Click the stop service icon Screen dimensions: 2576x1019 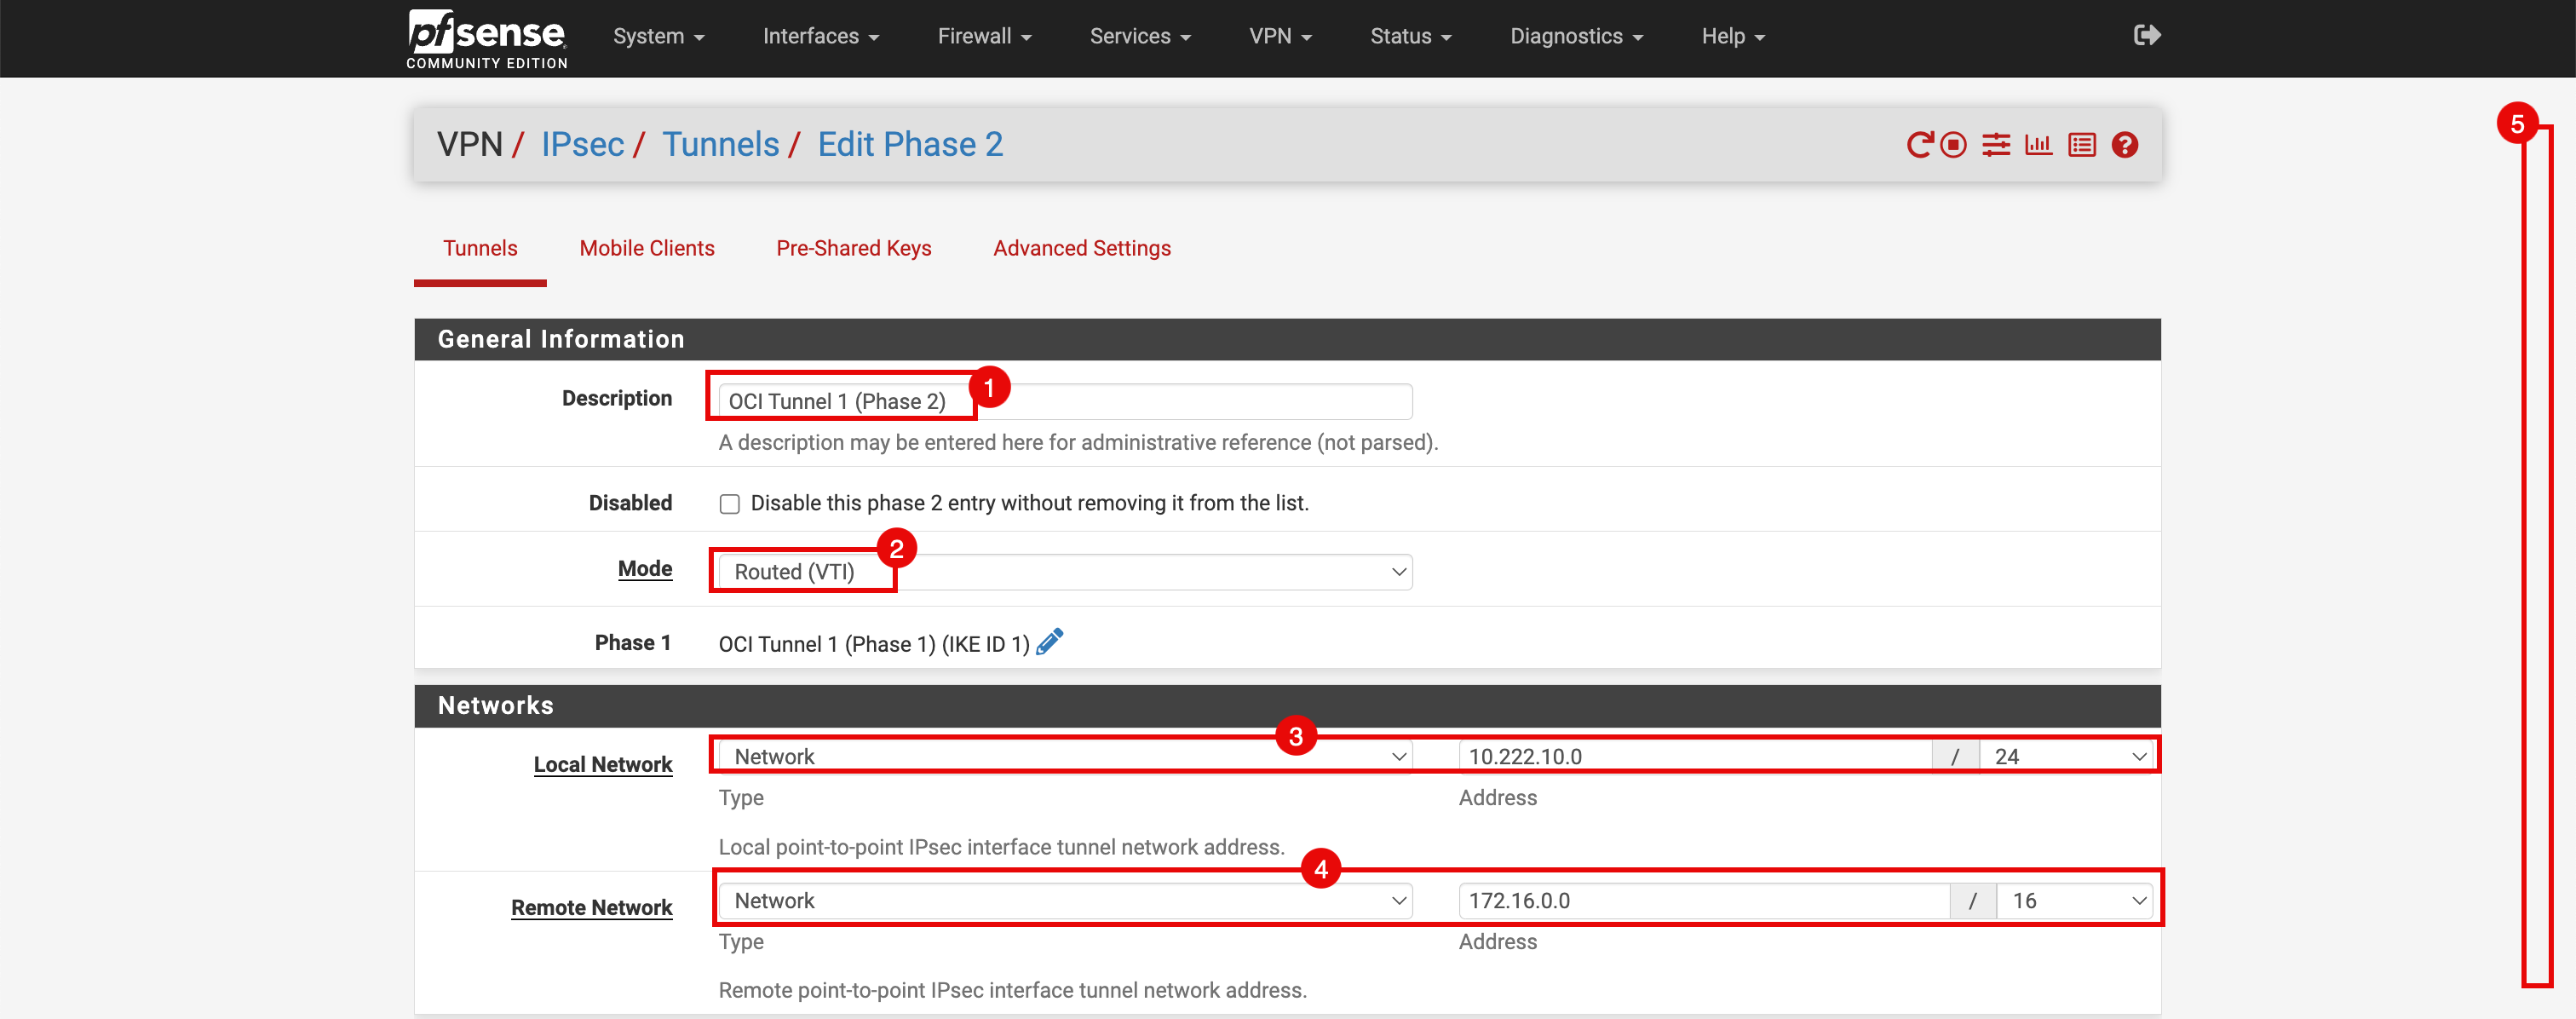tap(1953, 145)
